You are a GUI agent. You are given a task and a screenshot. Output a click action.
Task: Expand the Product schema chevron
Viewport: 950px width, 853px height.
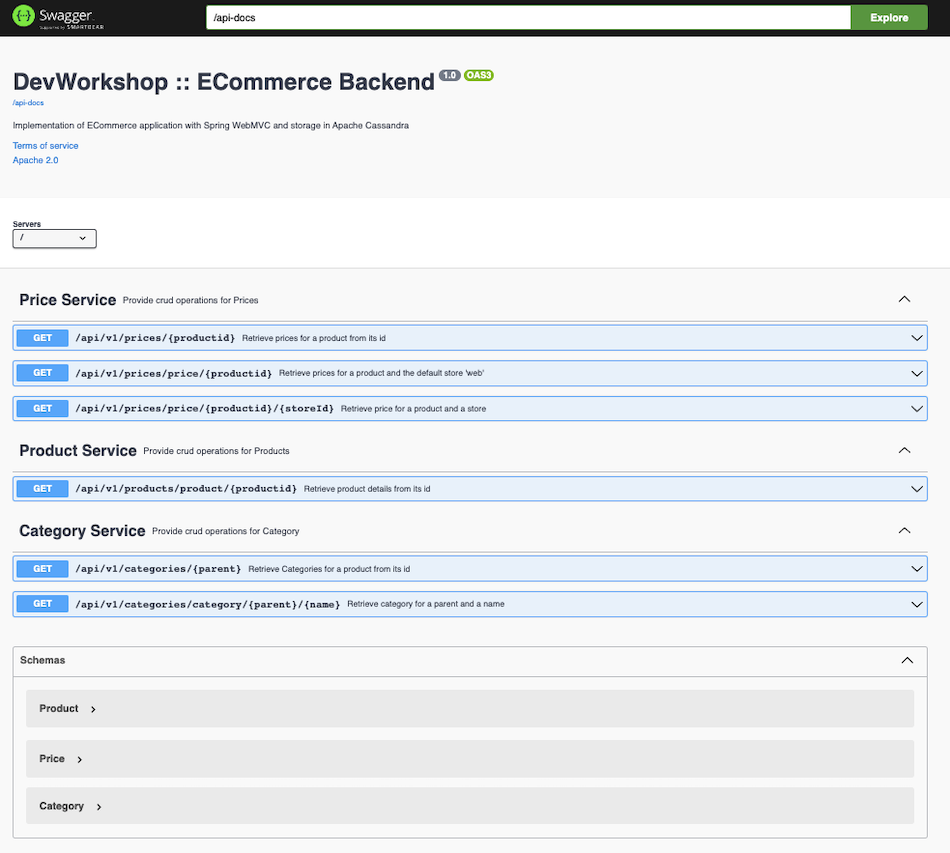coord(93,709)
